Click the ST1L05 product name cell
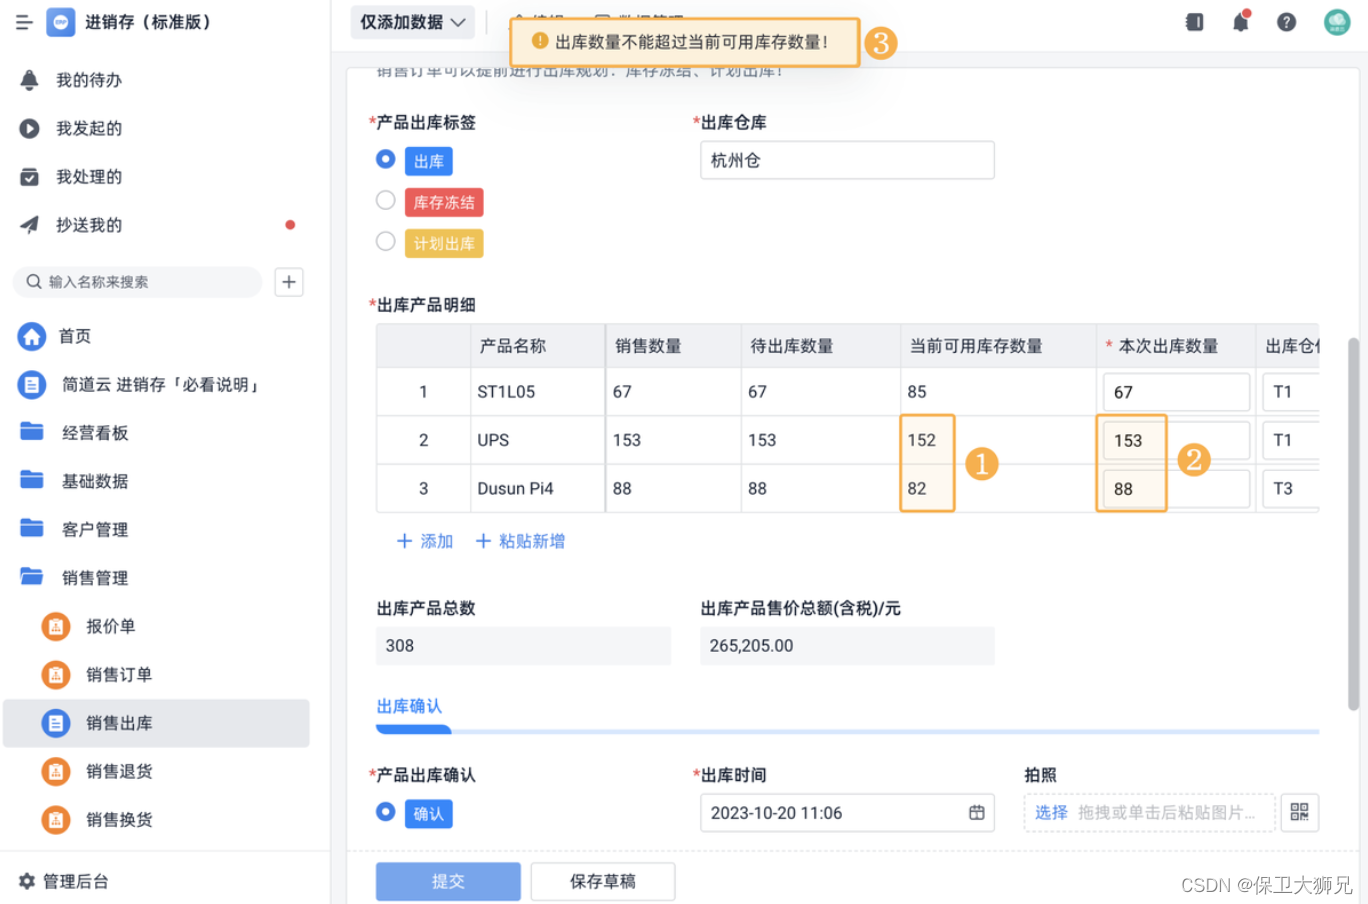Viewport: 1368px width, 904px height. click(x=538, y=392)
